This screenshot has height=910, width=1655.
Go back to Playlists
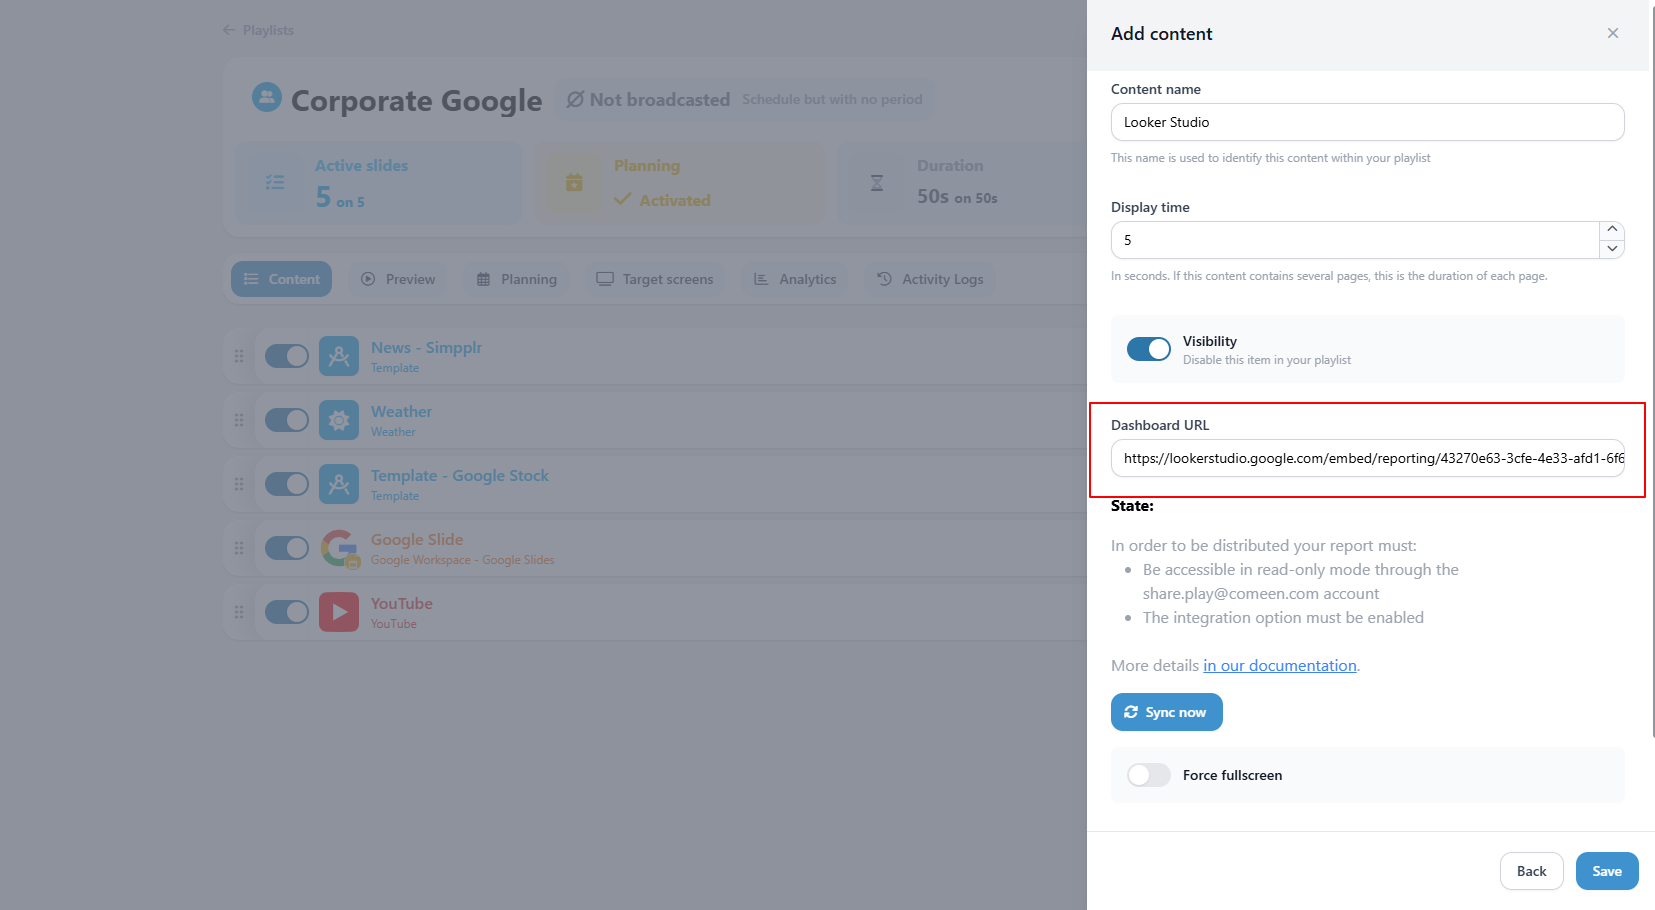258,30
